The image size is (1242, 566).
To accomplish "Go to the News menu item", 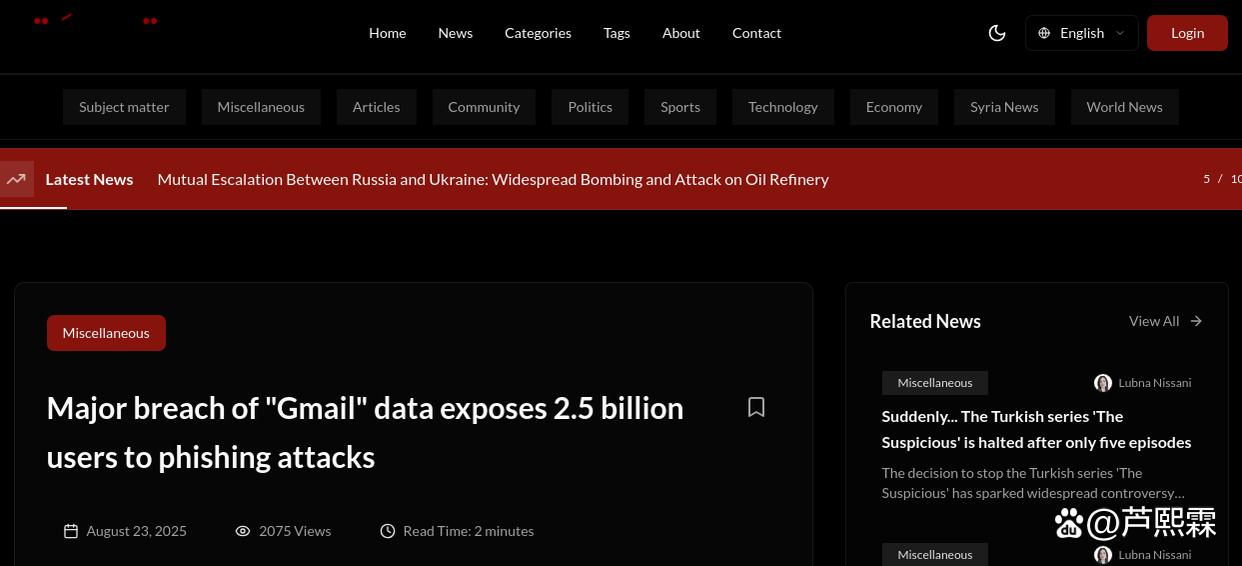I will [x=455, y=33].
